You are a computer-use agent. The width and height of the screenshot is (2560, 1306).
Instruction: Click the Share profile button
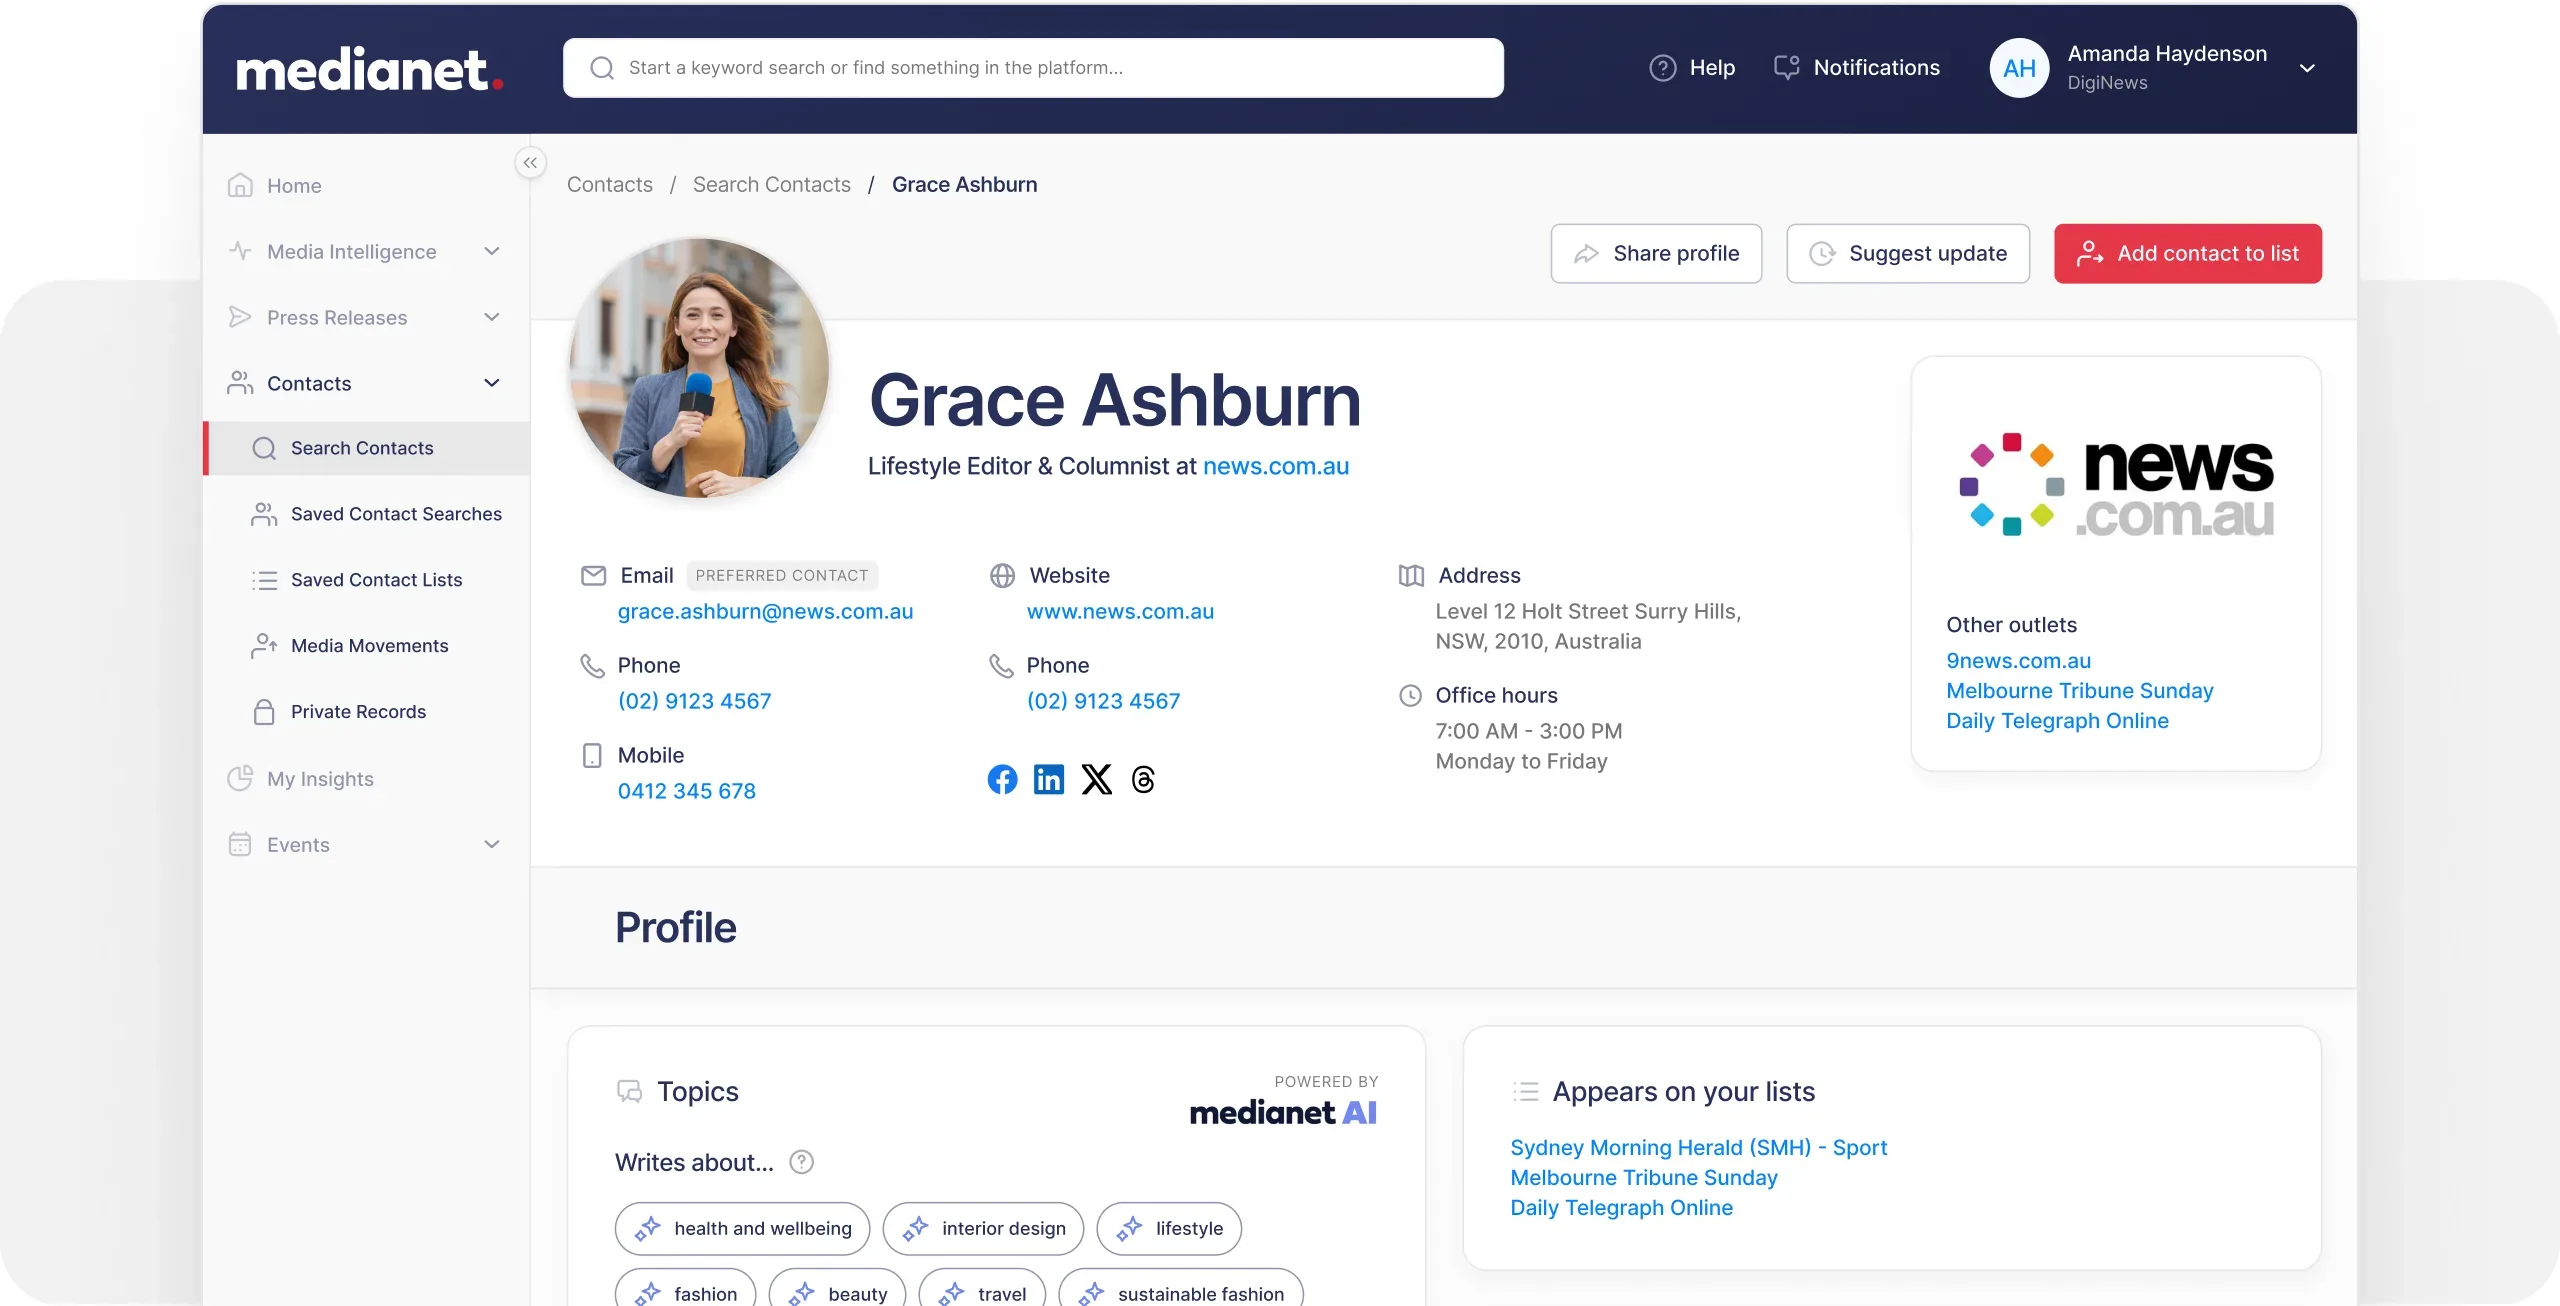coord(1656,253)
